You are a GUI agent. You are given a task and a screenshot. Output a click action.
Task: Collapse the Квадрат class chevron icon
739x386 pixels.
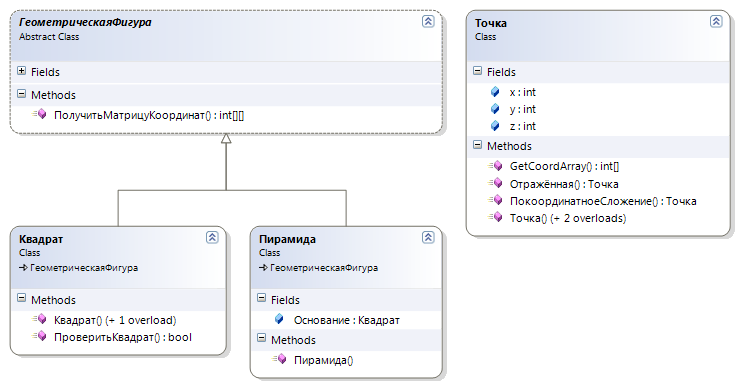click(212, 237)
